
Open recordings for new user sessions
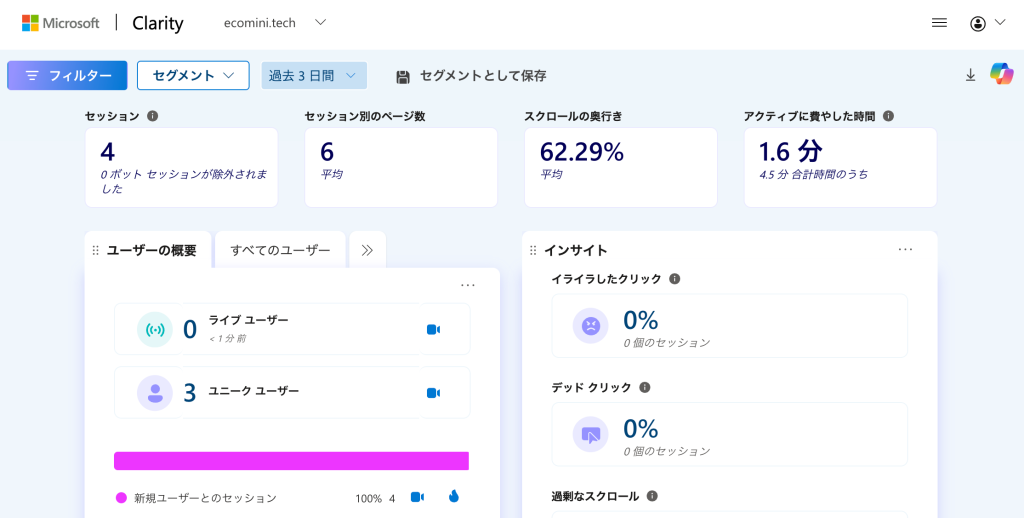(x=418, y=497)
